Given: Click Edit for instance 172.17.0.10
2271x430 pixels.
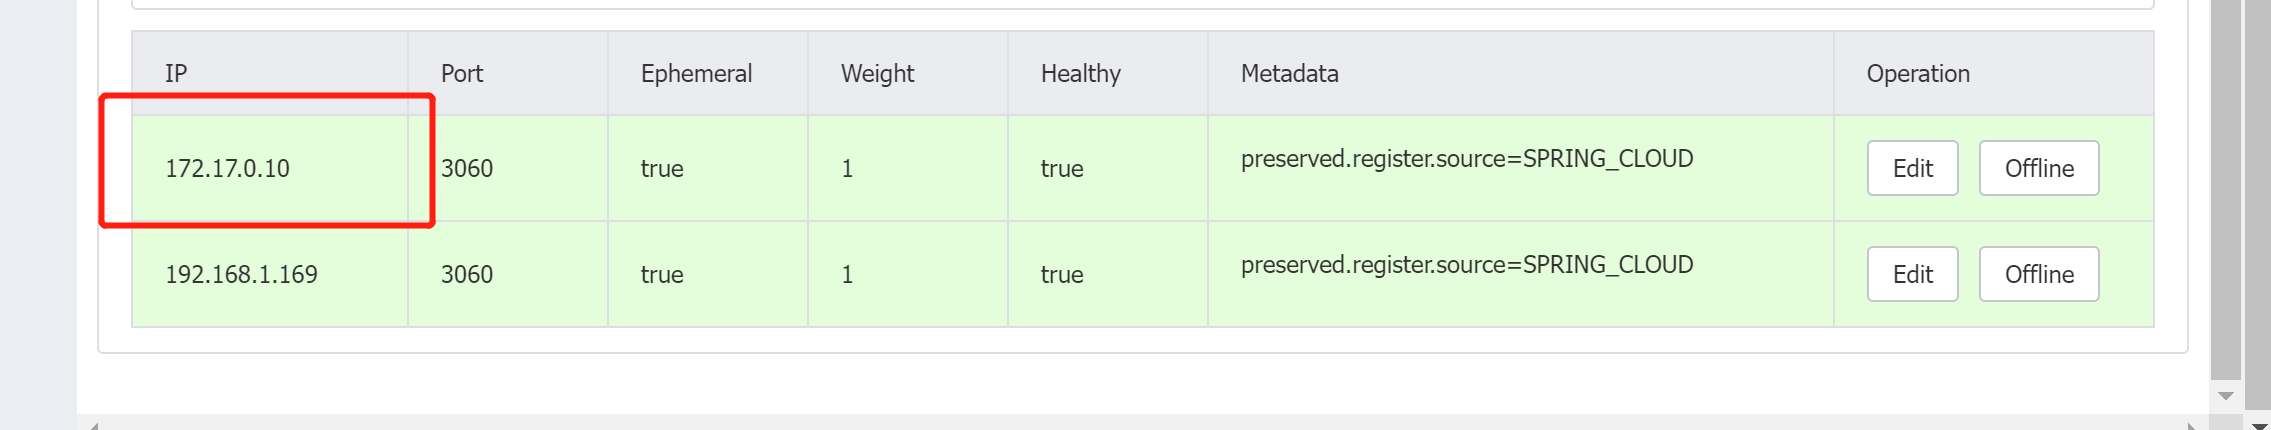Looking at the screenshot, I should [1912, 168].
